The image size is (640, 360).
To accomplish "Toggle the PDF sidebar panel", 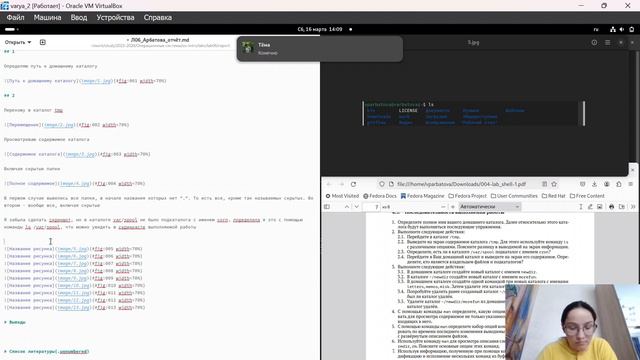I will click(x=327, y=207).
